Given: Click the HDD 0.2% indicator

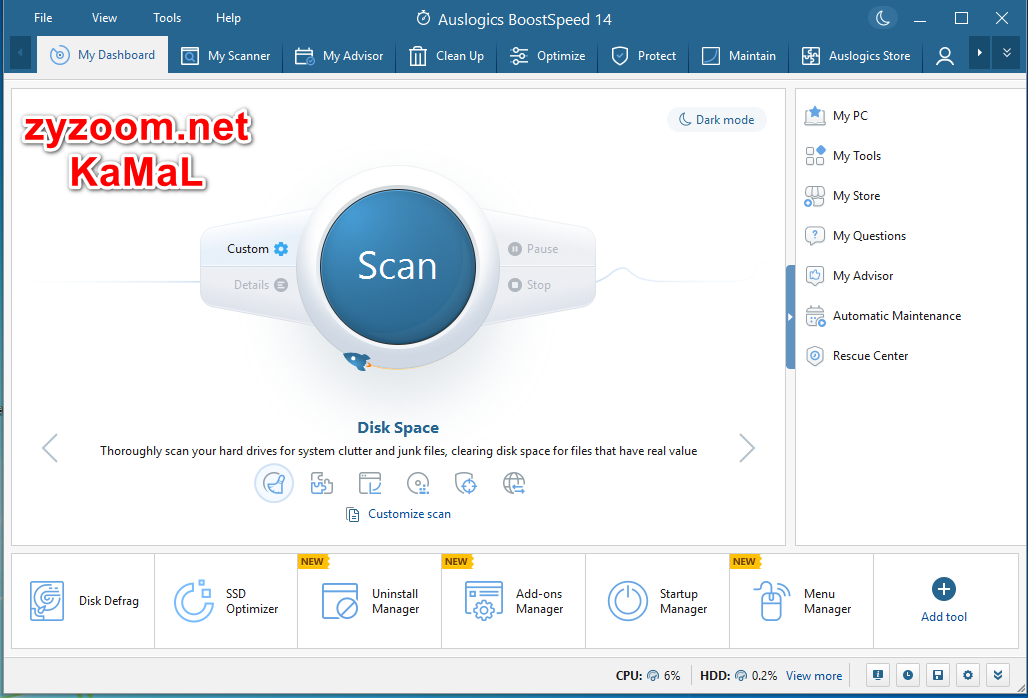Looking at the screenshot, I should coord(738,676).
